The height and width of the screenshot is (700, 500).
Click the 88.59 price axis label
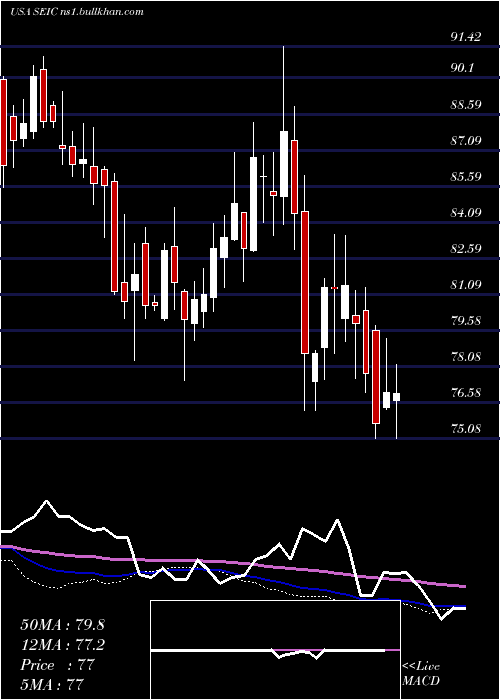[466, 105]
